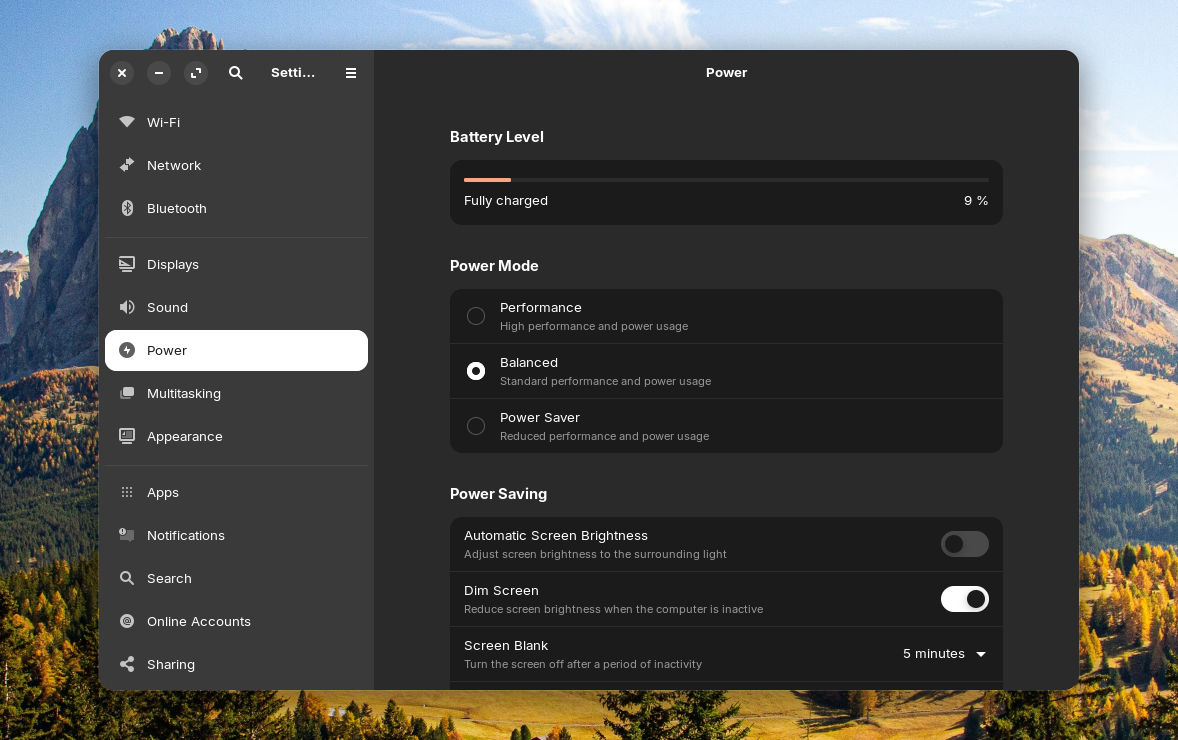The height and width of the screenshot is (740, 1178).
Task: Click the battery level progress bar
Action: tap(726, 180)
